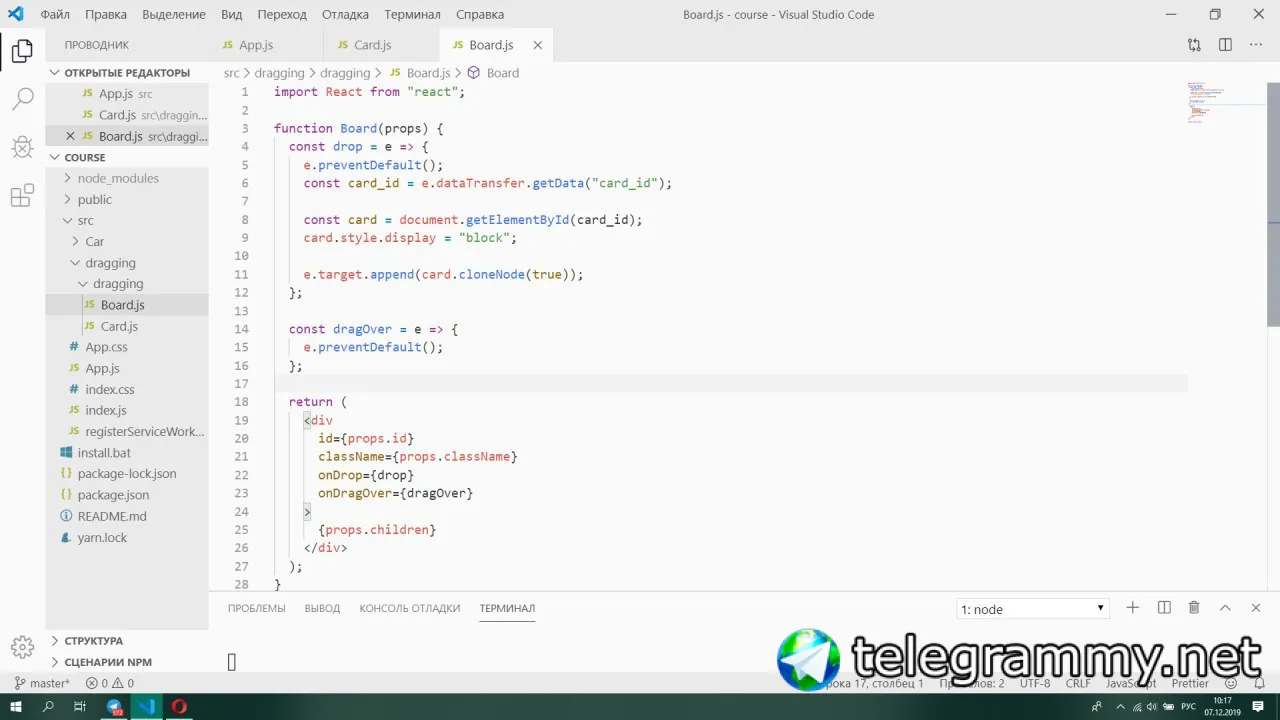Open the Windows Start menu
Screen dimensions: 1280x720
[x=16, y=707]
